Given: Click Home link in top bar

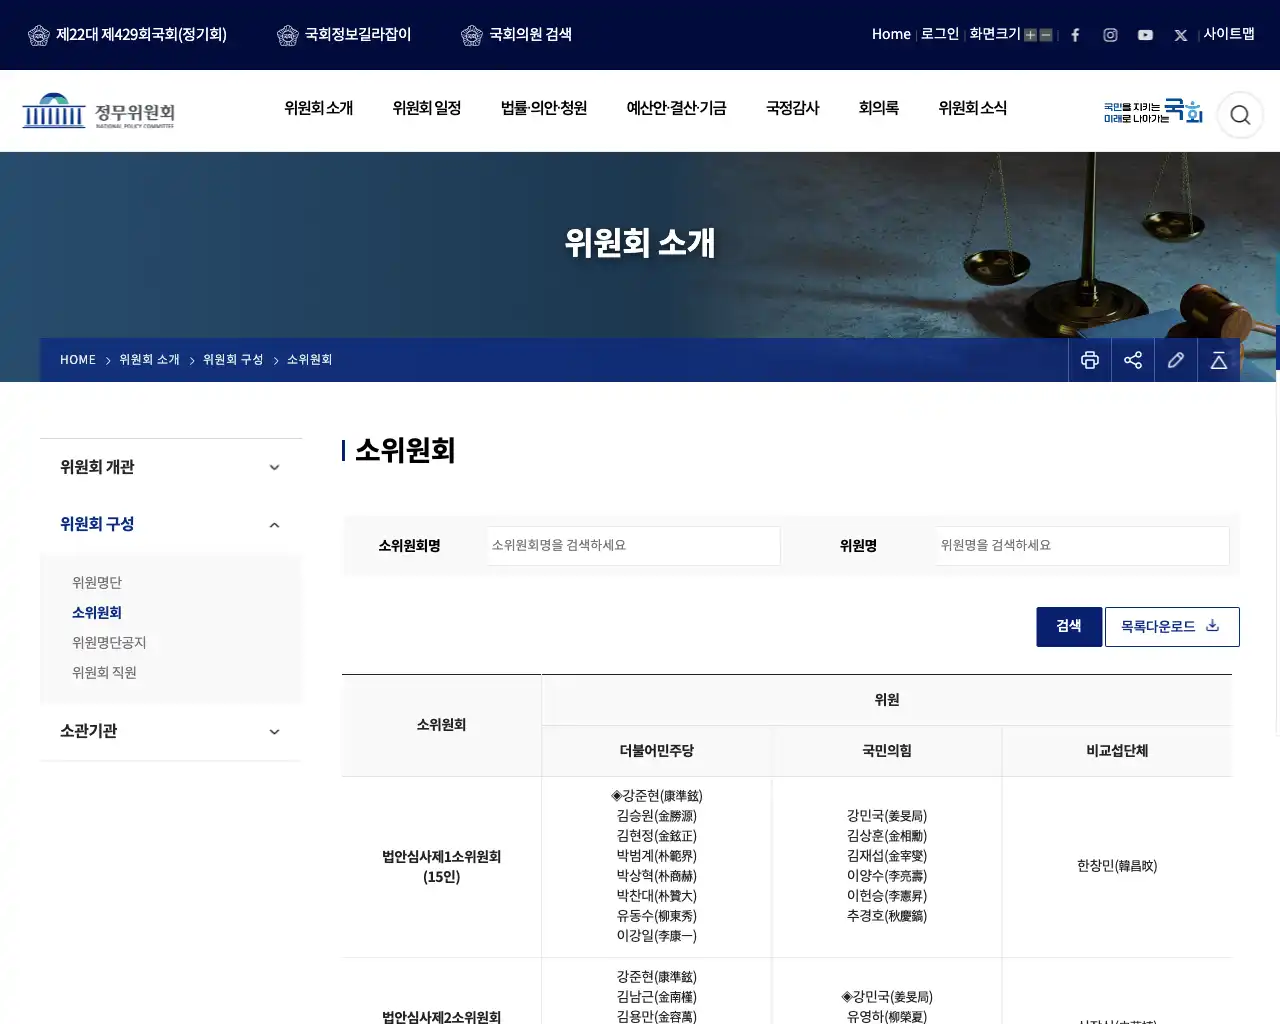Looking at the screenshot, I should (x=891, y=34).
